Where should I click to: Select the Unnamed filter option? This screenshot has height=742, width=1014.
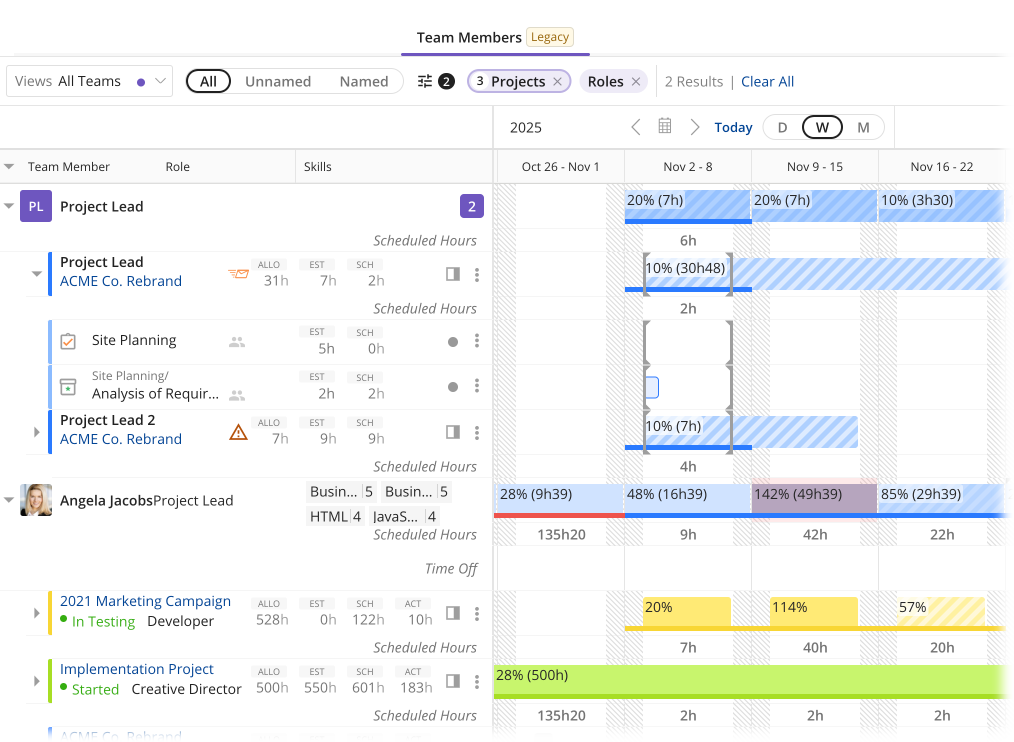(278, 82)
